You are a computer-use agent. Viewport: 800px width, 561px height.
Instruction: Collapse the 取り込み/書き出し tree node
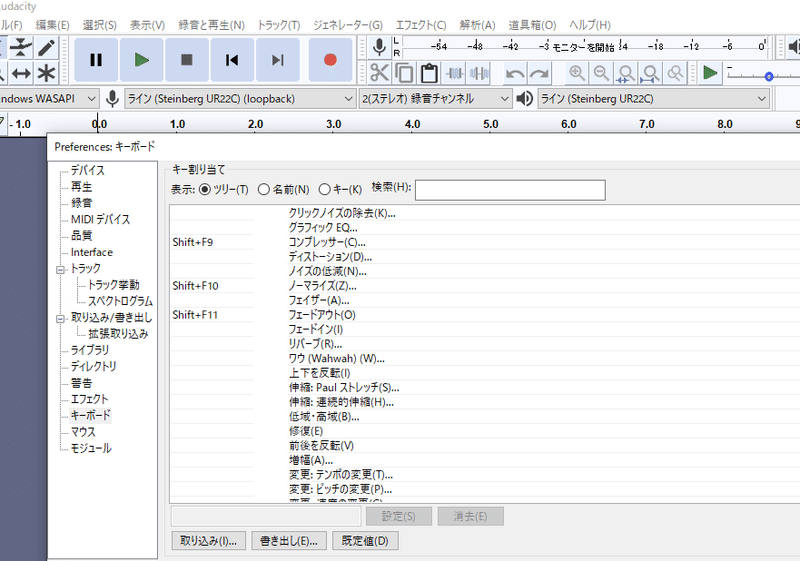pos(61,319)
